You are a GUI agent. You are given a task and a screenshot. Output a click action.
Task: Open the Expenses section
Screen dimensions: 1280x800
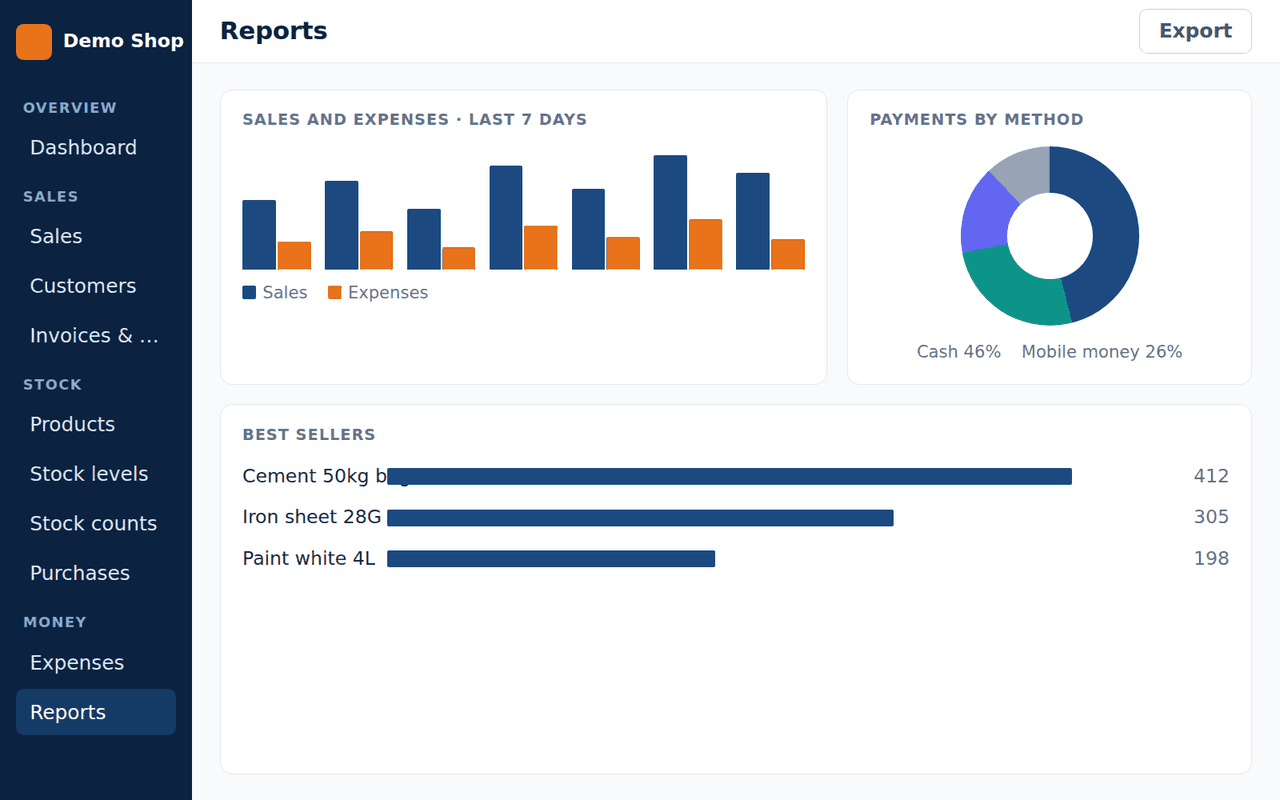[x=96, y=663]
